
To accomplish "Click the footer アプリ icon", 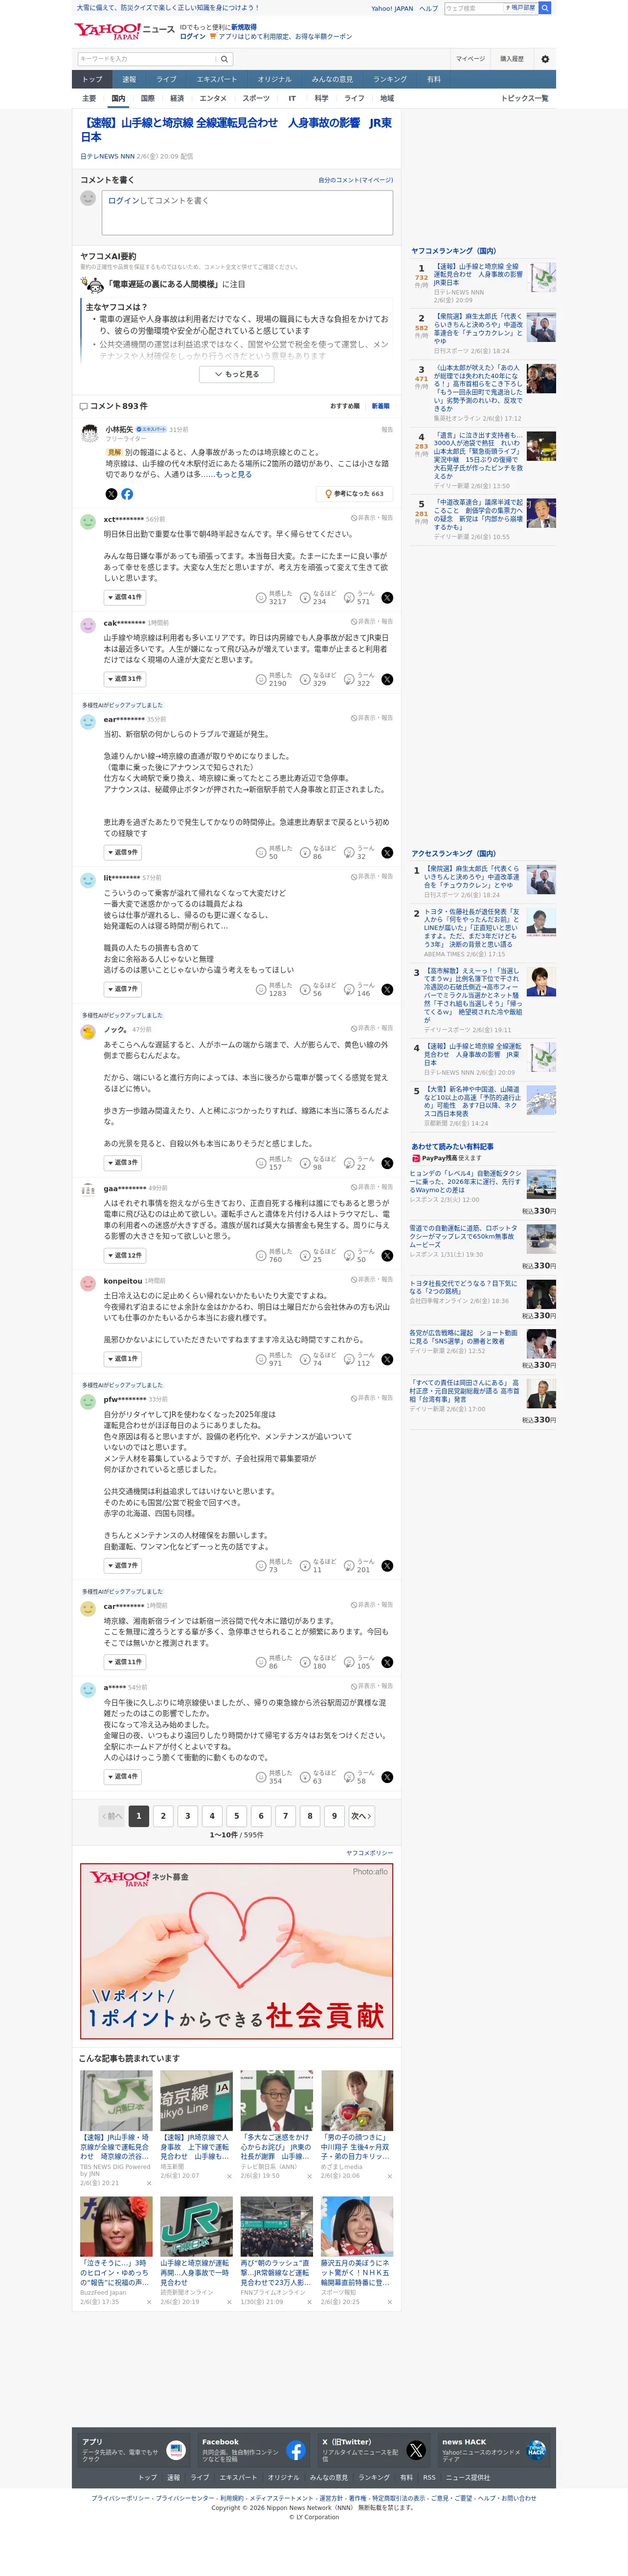I will (176, 2449).
